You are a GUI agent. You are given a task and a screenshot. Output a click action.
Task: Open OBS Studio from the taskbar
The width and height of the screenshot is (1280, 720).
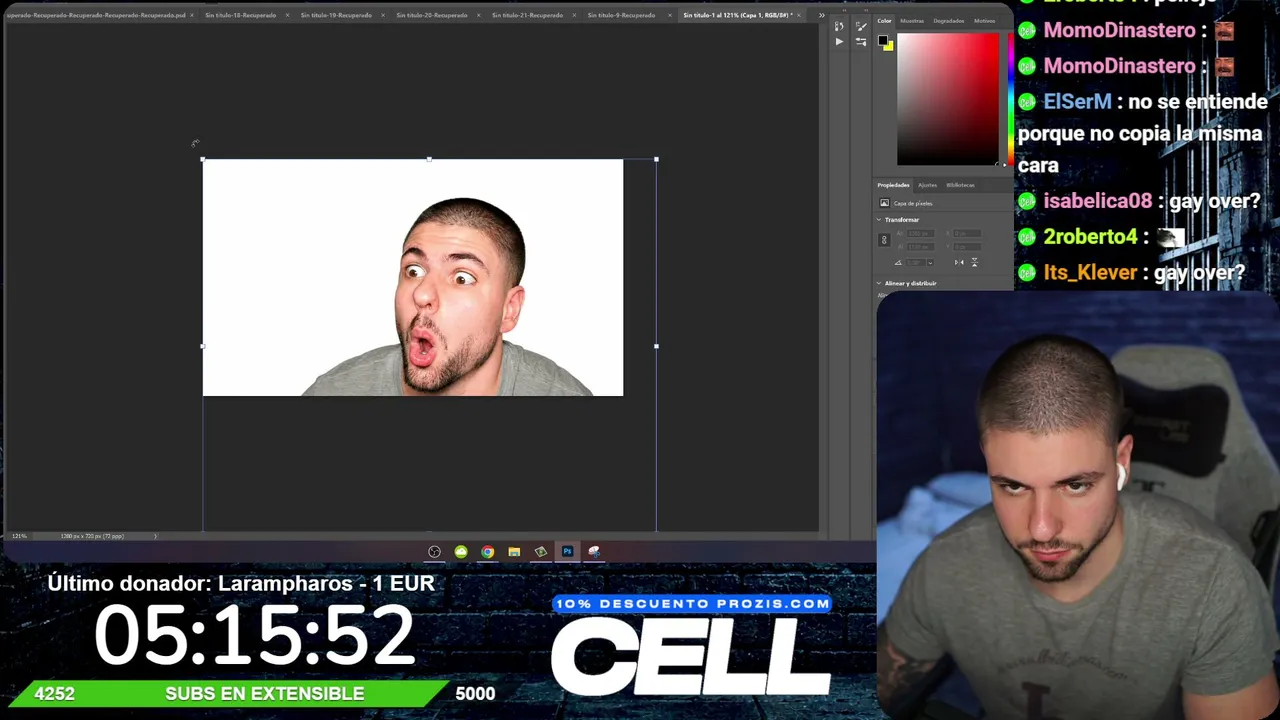click(x=434, y=552)
